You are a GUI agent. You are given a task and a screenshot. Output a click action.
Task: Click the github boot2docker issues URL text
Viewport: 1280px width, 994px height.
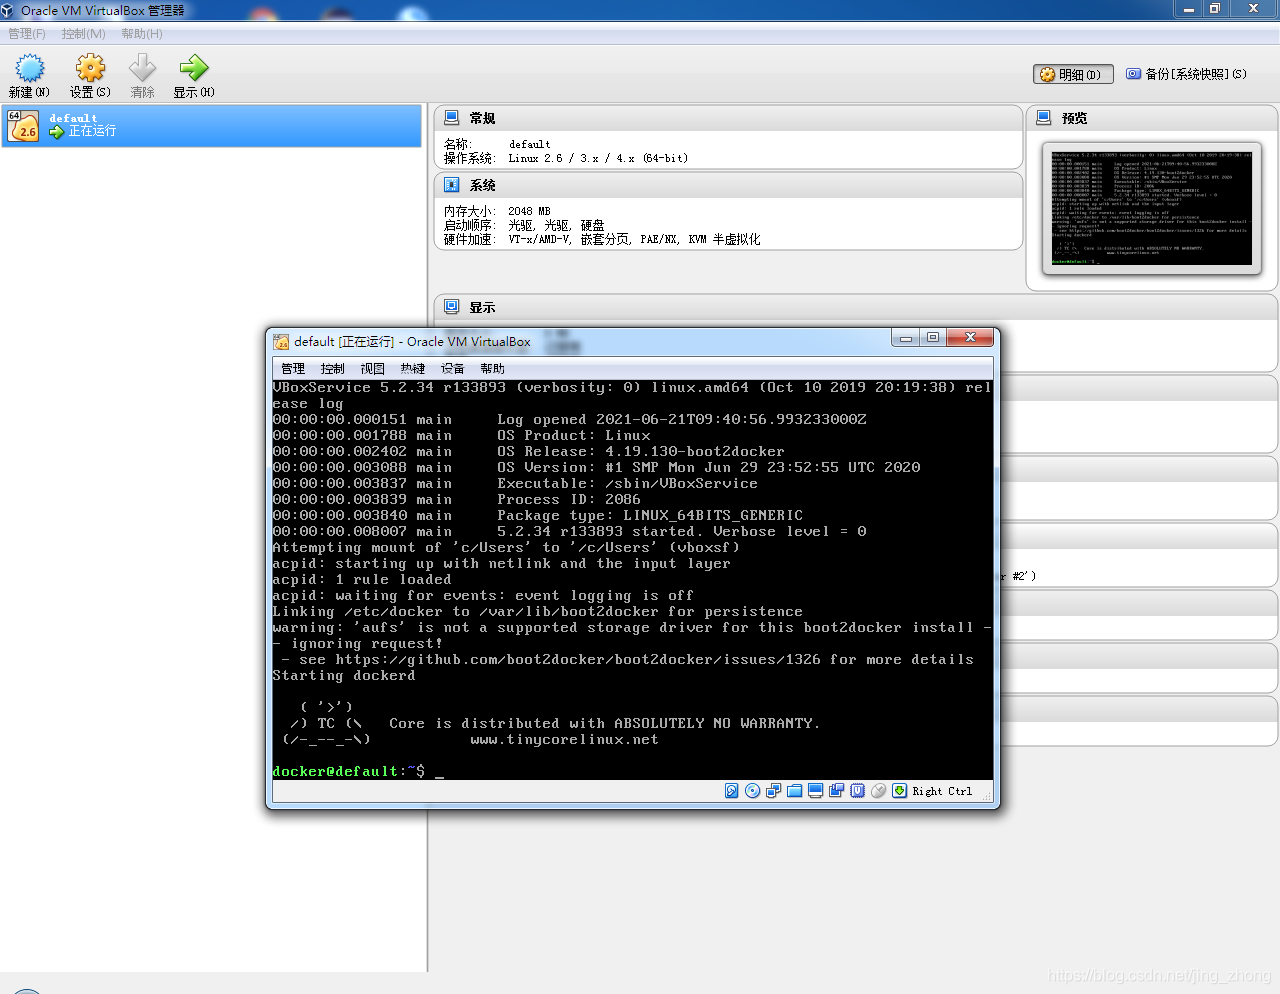pyautogui.click(x=578, y=660)
